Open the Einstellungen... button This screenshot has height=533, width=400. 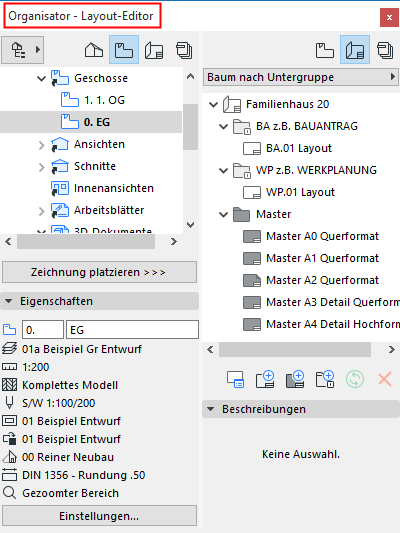(100, 516)
